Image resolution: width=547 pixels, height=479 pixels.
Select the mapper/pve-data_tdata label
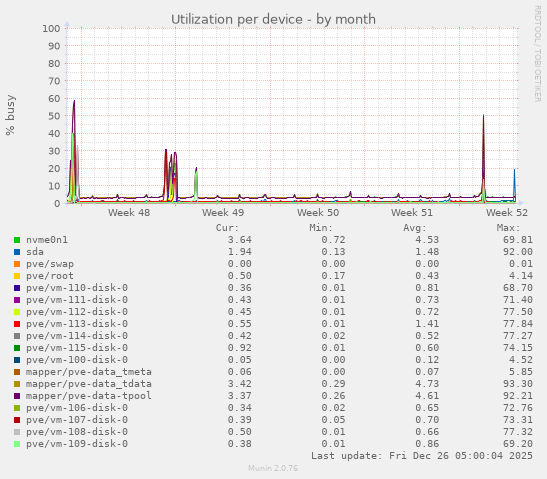pos(89,384)
